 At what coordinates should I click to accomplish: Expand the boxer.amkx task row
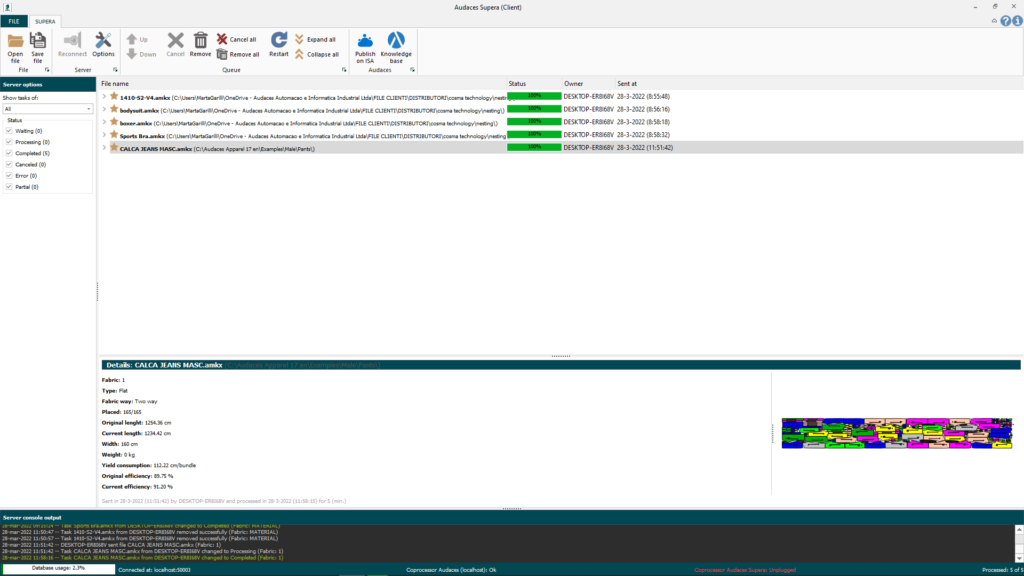[104, 122]
